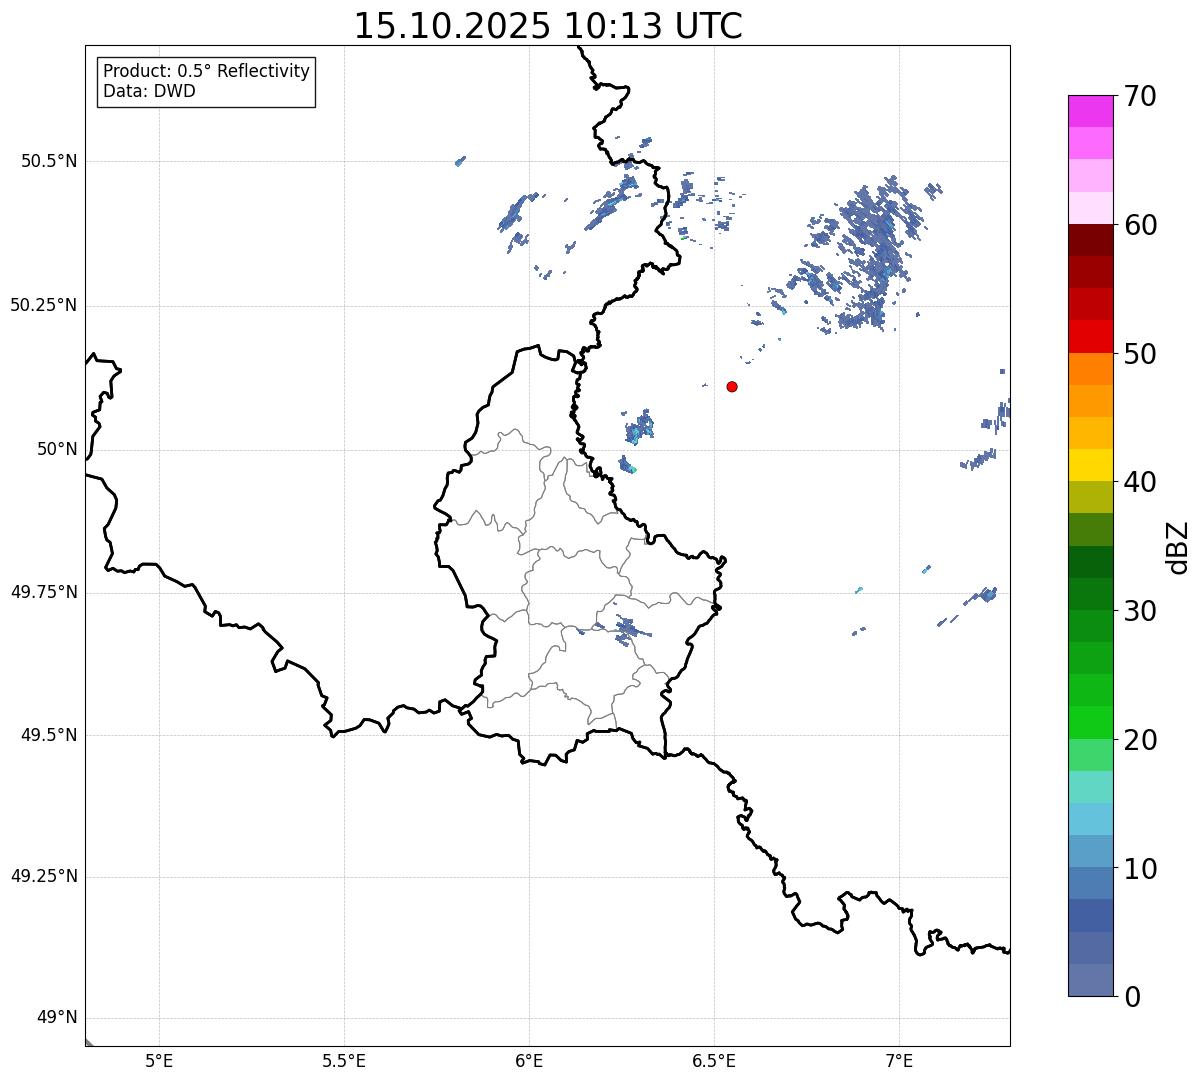Click the 49.75°N latitude tick label
This screenshot has width=1202, height=1081.
tap(43, 592)
